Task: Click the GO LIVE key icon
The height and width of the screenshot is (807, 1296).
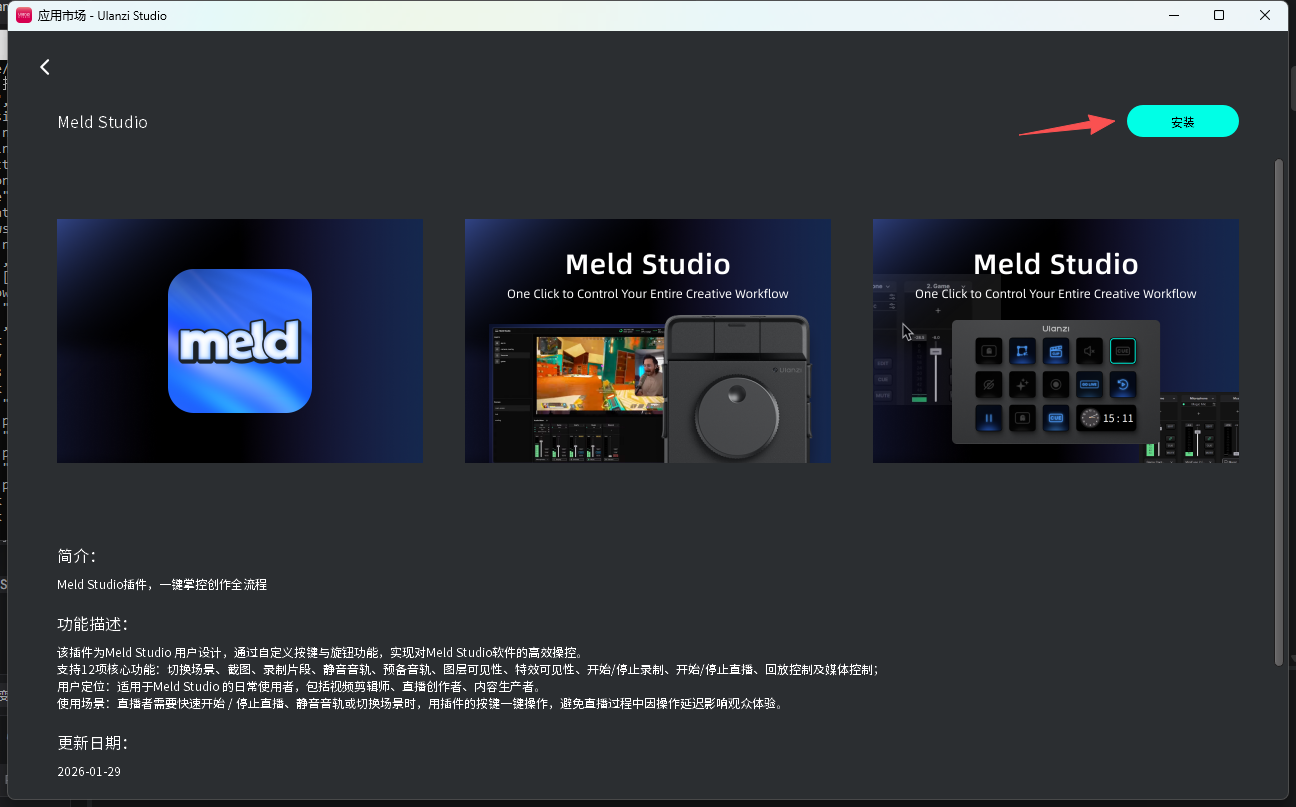Action: 1089,384
